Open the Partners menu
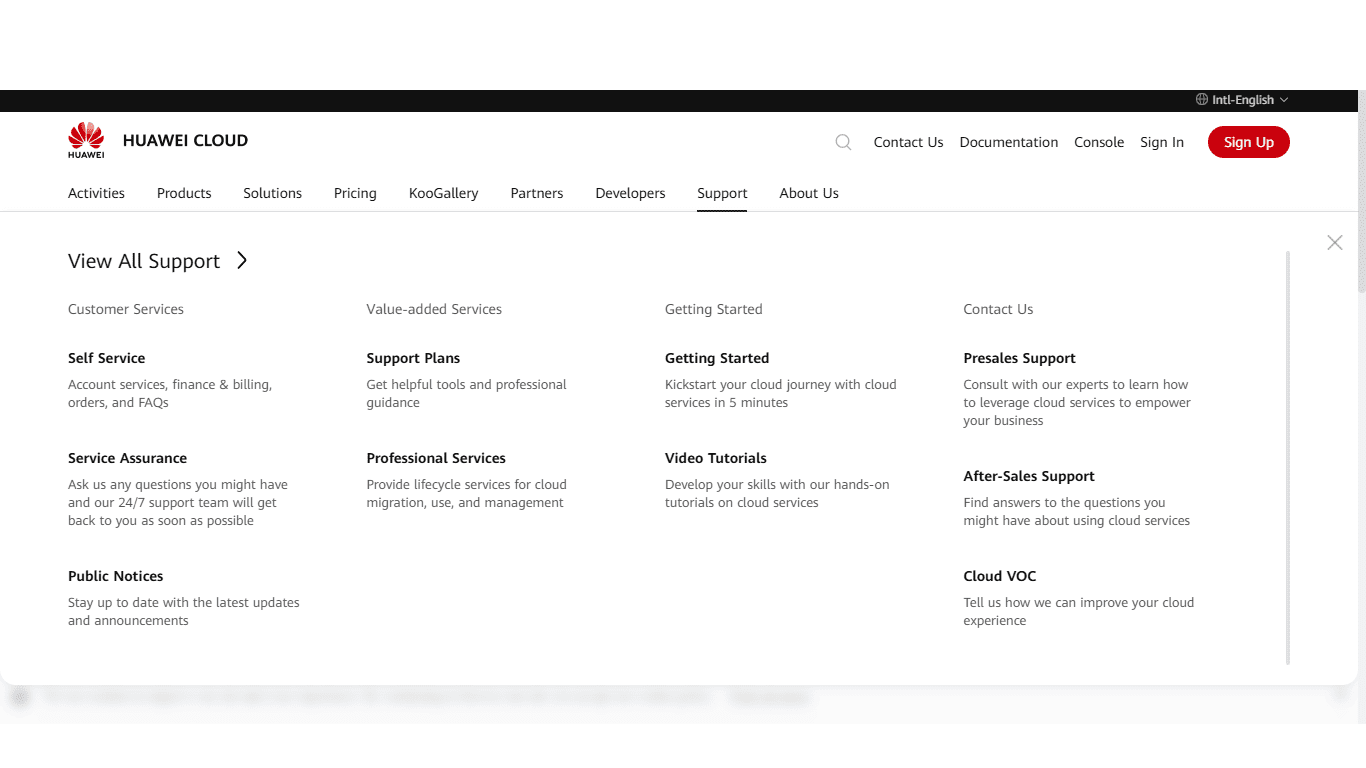Image resolution: width=1366 pixels, height=768 pixels. 537,193
